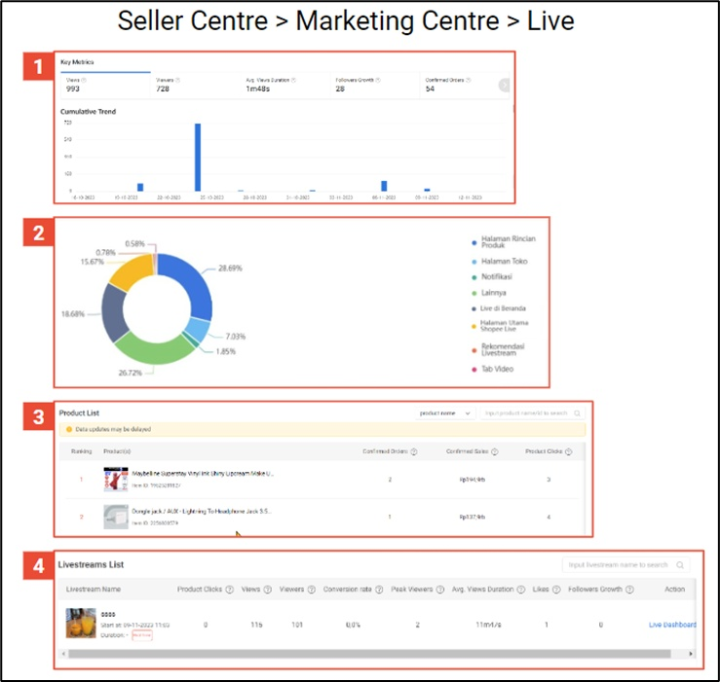This screenshot has width=720, height=682.
Task: Click the Maybelline Superstay Vinyl Ink product name
Action: (x=188, y=473)
